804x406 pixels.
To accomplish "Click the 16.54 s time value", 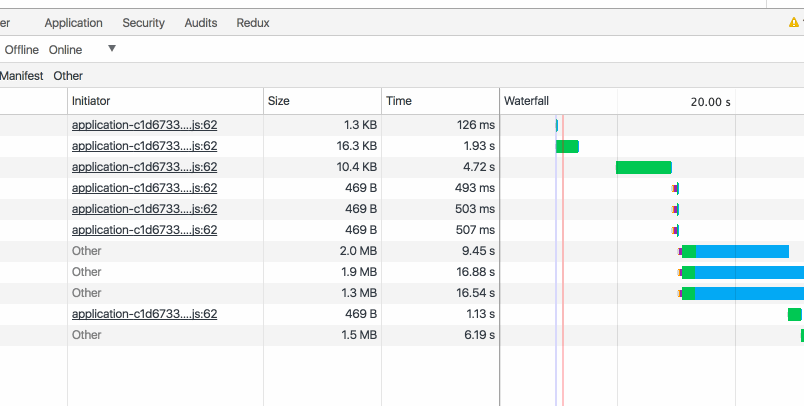I will coord(476,293).
